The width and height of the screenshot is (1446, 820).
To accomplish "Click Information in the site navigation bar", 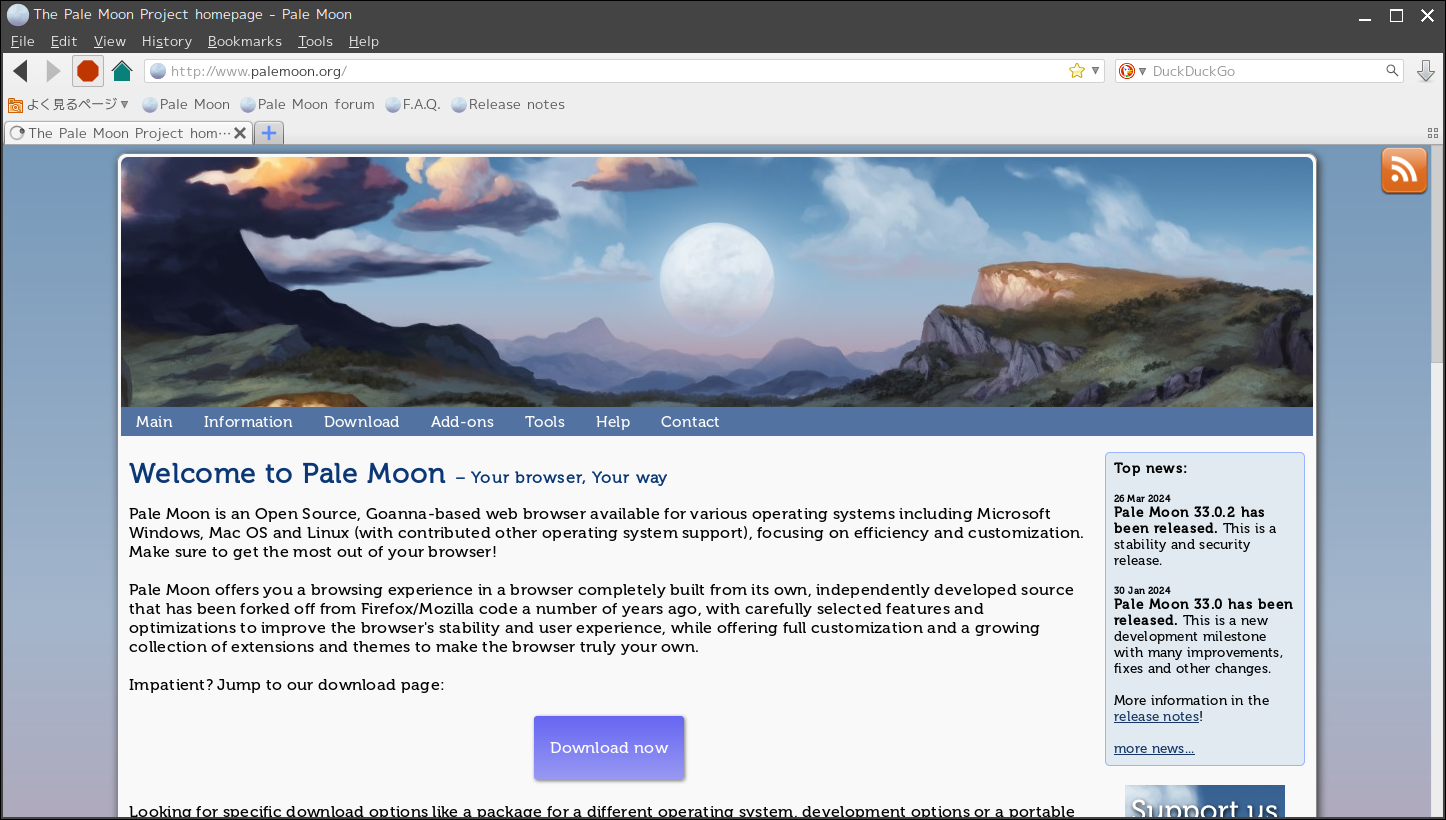I will 248,422.
